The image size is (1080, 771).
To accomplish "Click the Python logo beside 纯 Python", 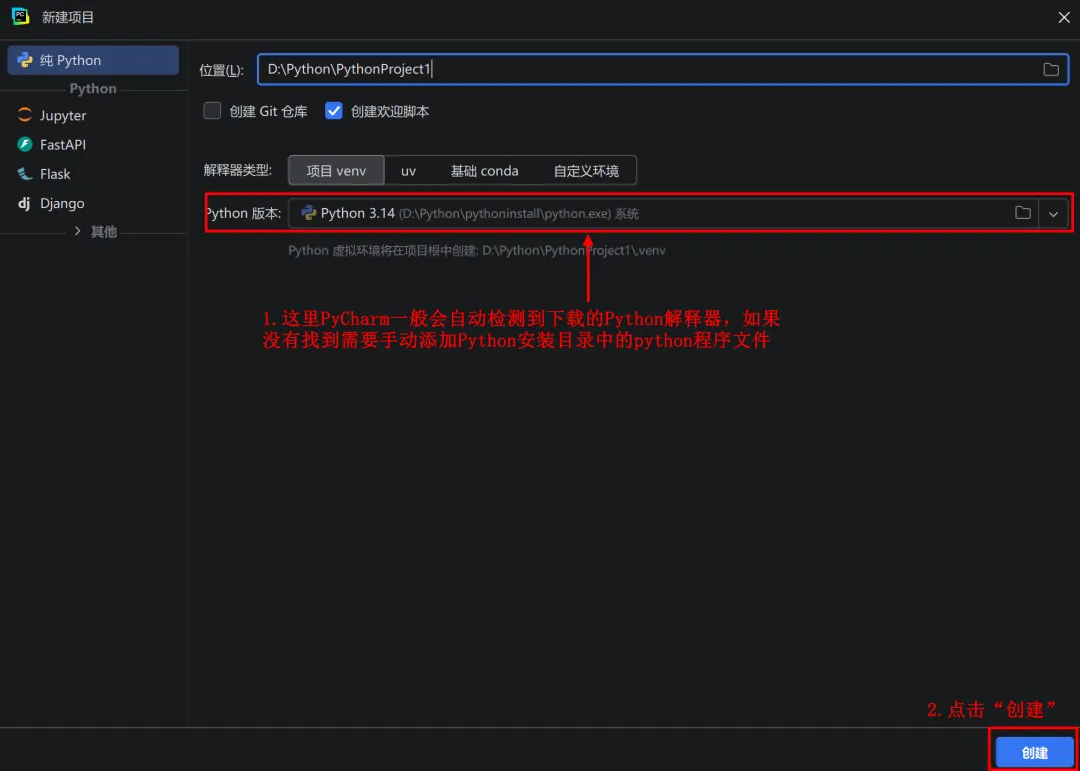I will pyautogui.click(x=25, y=60).
